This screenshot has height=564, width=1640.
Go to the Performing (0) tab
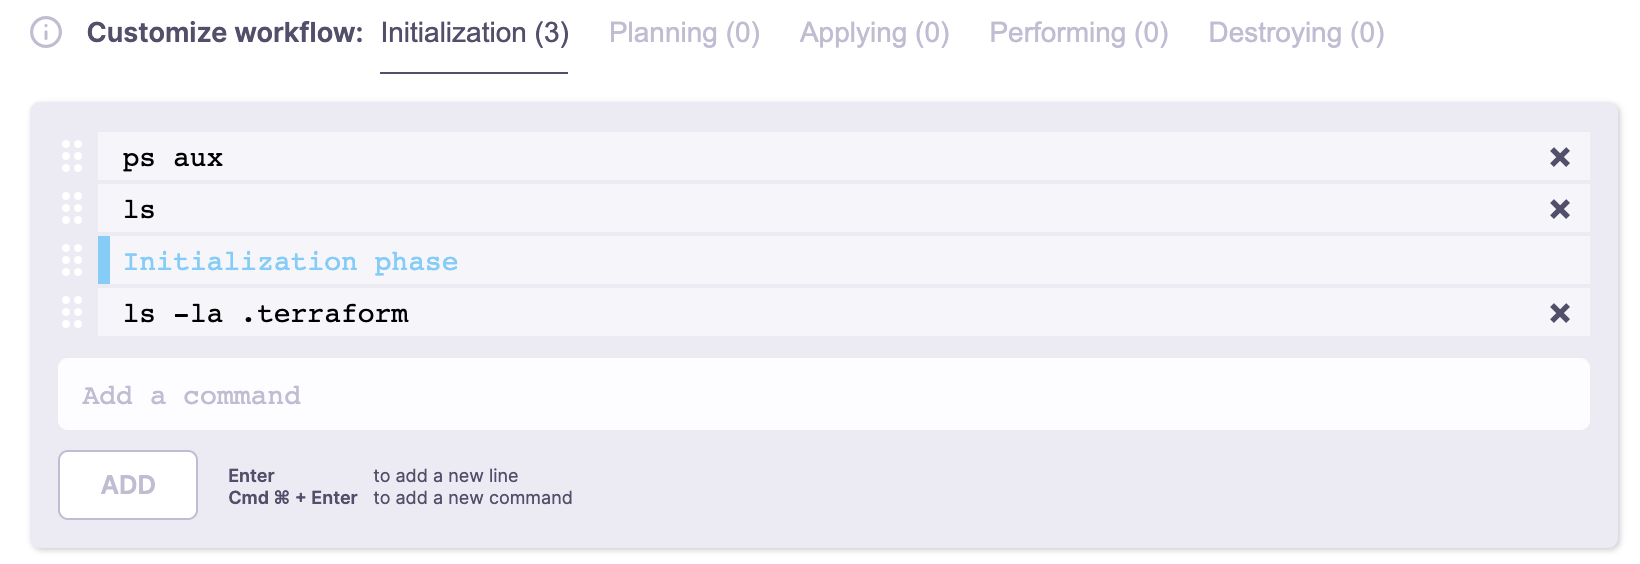tap(1078, 33)
